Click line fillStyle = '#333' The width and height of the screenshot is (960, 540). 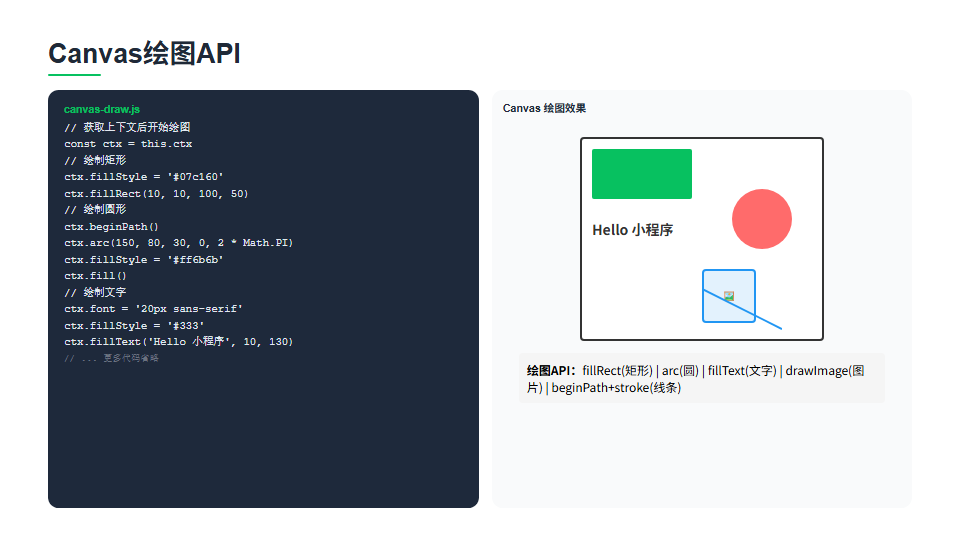[134, 326]
